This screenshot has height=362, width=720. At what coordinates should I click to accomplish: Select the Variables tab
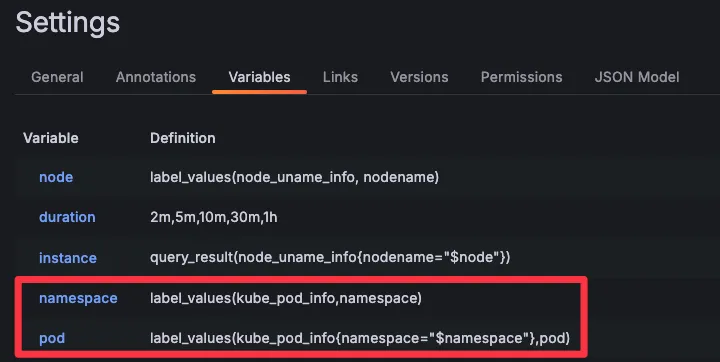tap(259, 77)
